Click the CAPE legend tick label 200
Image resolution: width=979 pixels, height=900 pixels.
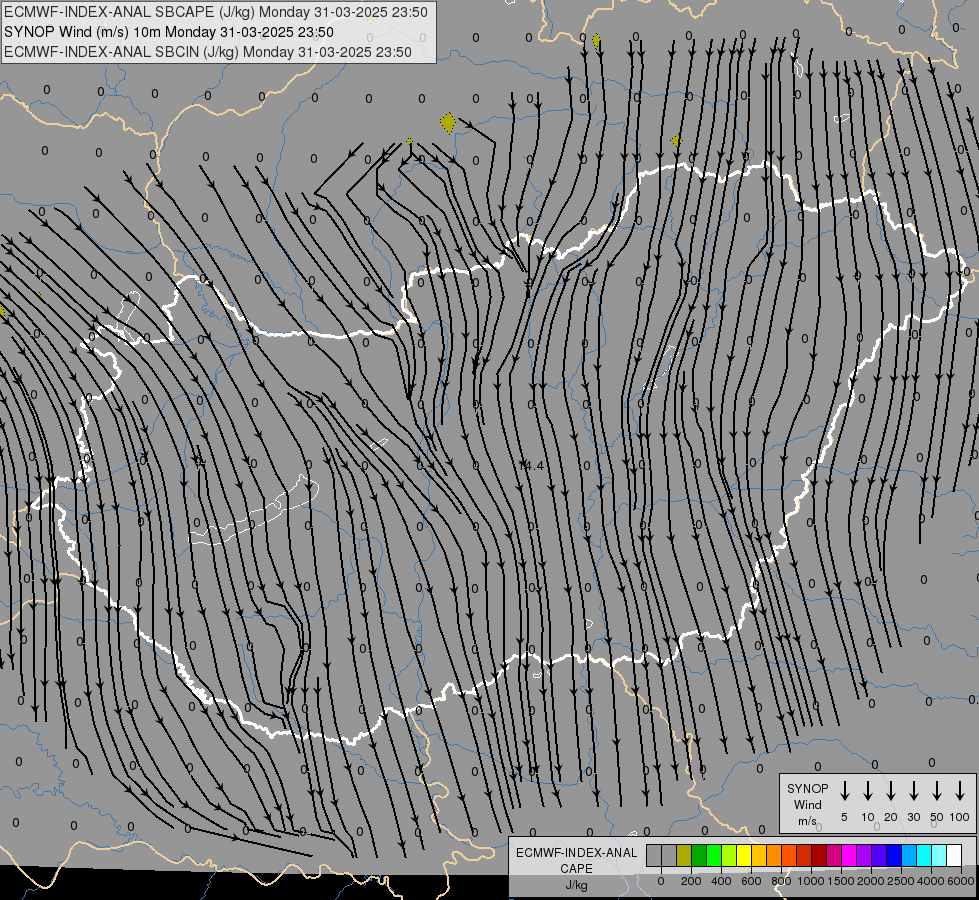[691, 881]
